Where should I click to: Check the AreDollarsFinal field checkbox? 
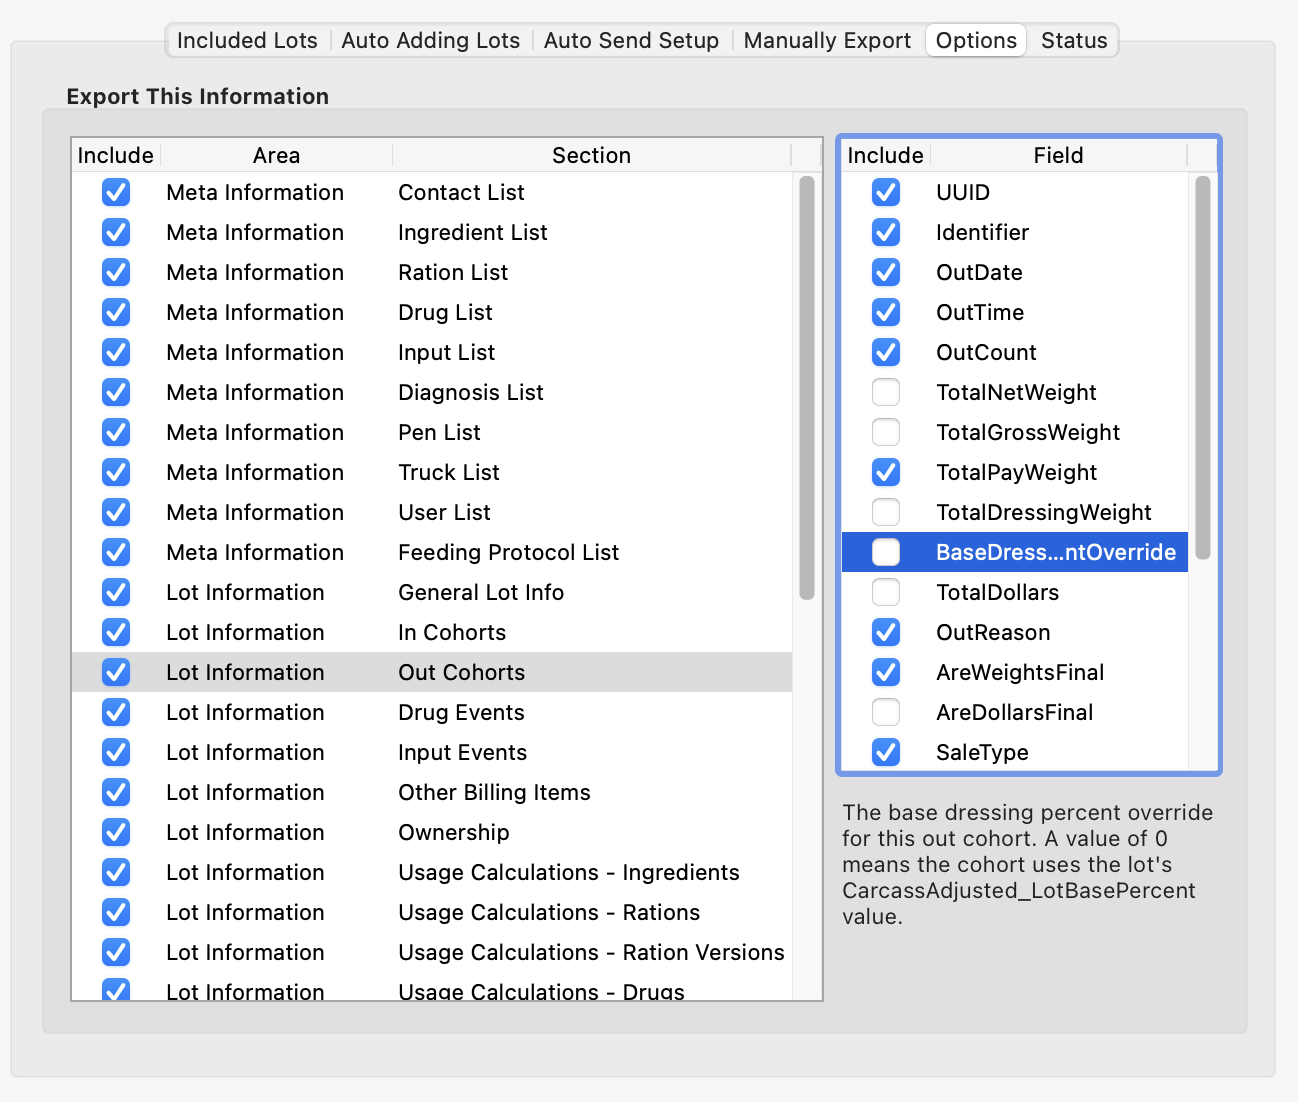coord(886,712)
